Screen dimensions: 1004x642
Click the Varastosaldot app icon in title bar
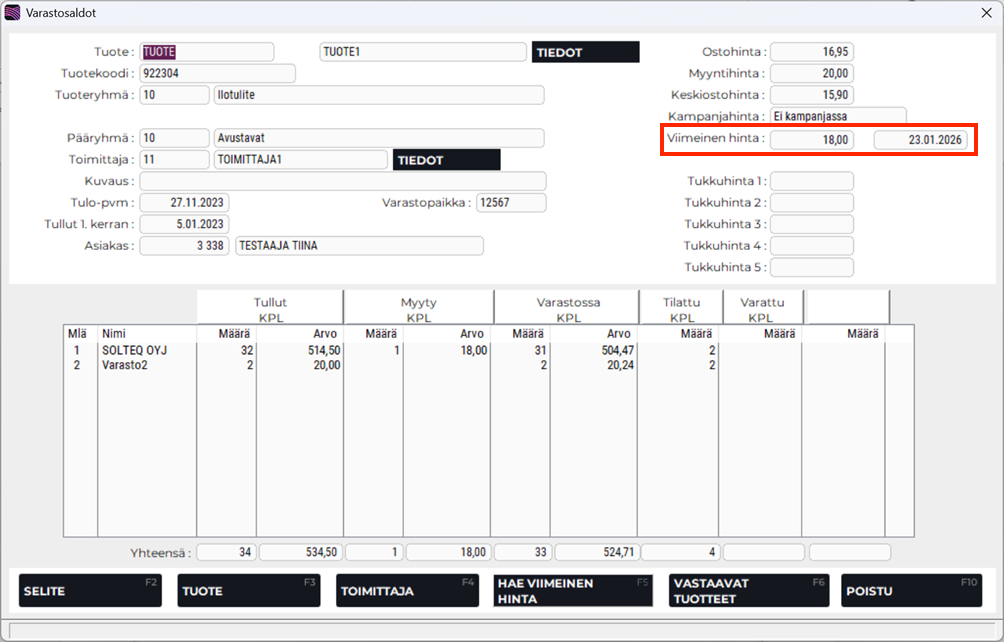click(x=13, y=13)
